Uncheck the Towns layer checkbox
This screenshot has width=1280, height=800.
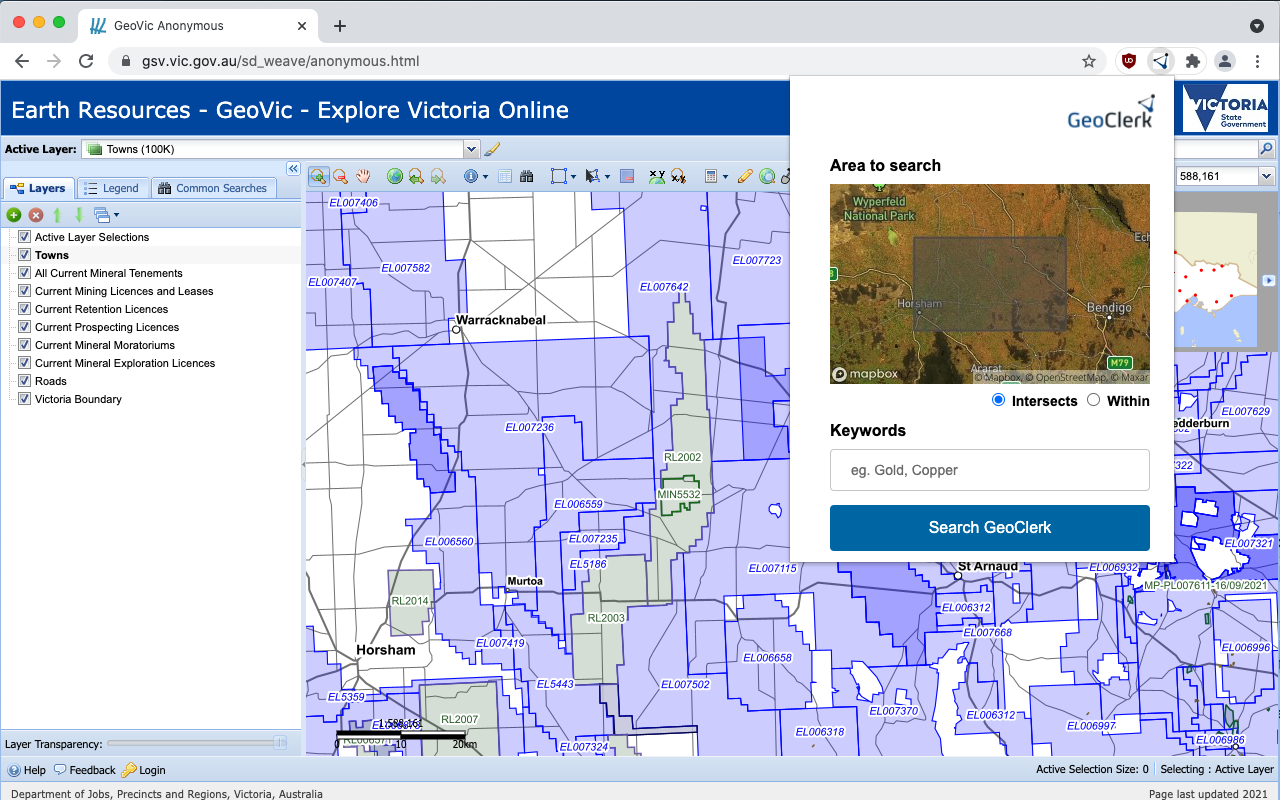coord(25,255)
